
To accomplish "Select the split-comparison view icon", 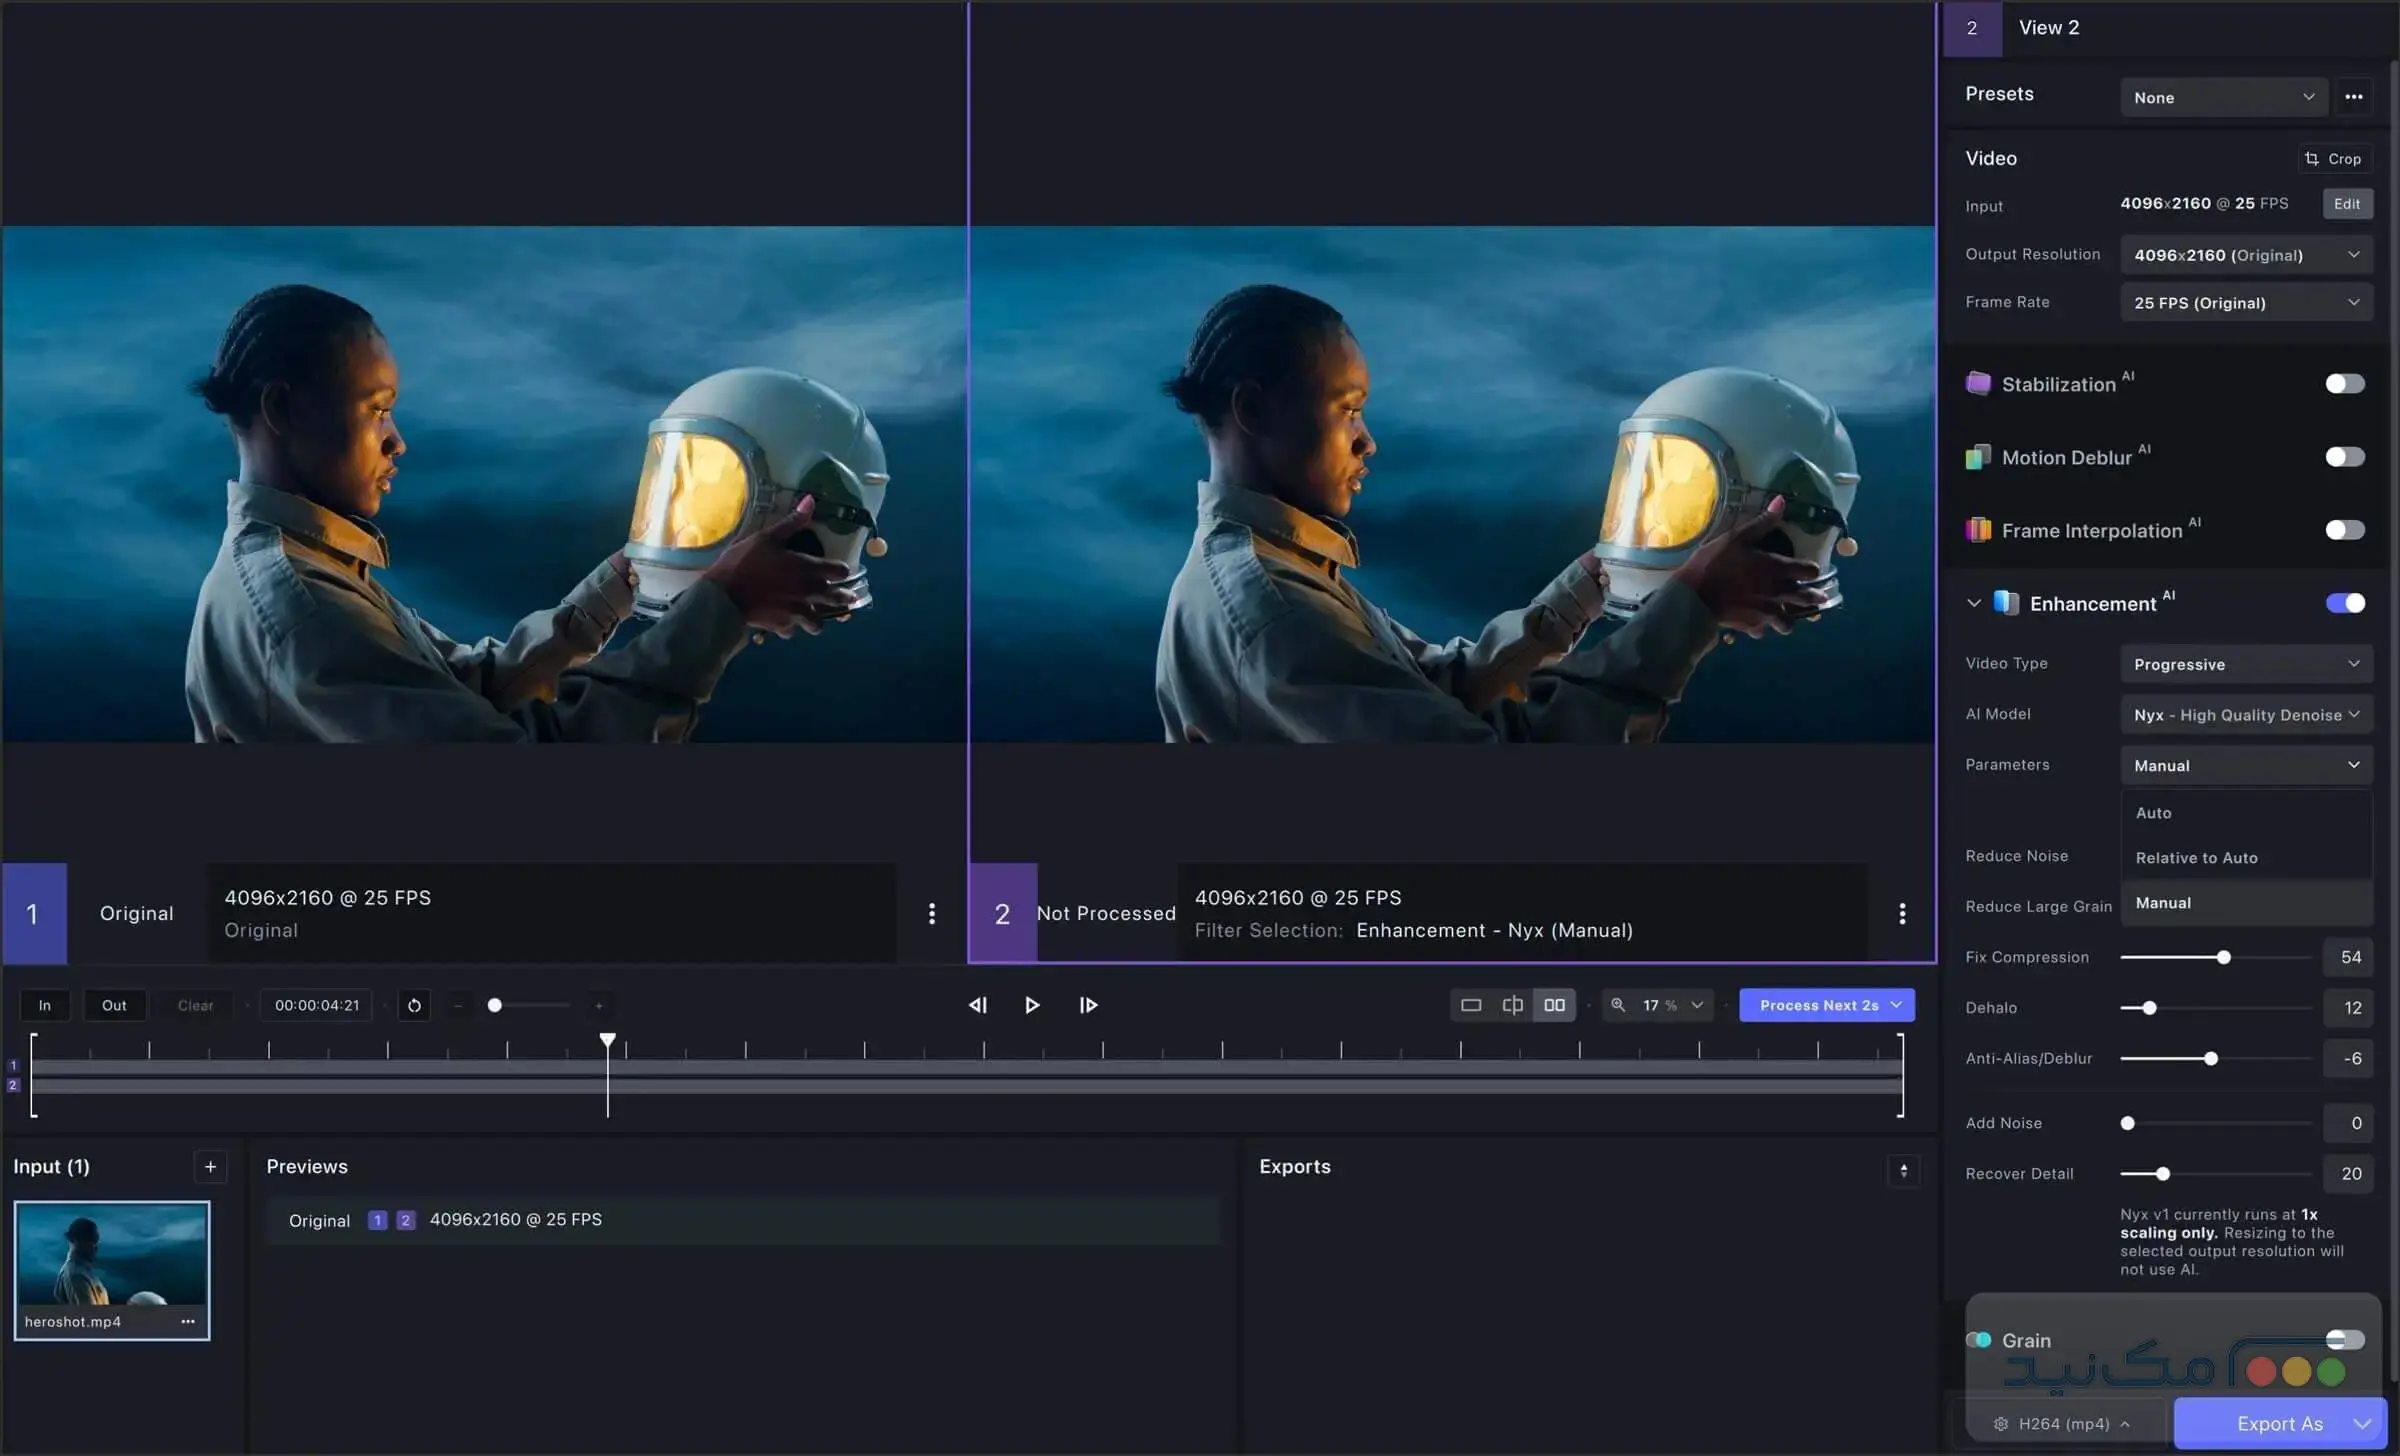I will pyautogui.click(x=1512, y=1004).
